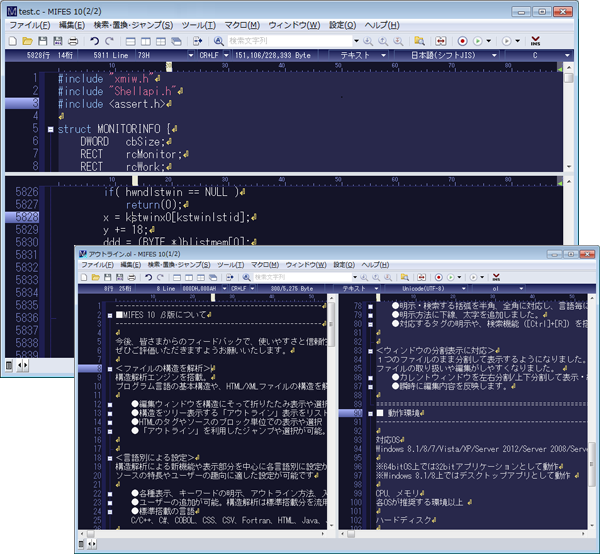Click line number 5828 in the gutter
The height and width of the screenshot is (554, 600).
point(27,217)
